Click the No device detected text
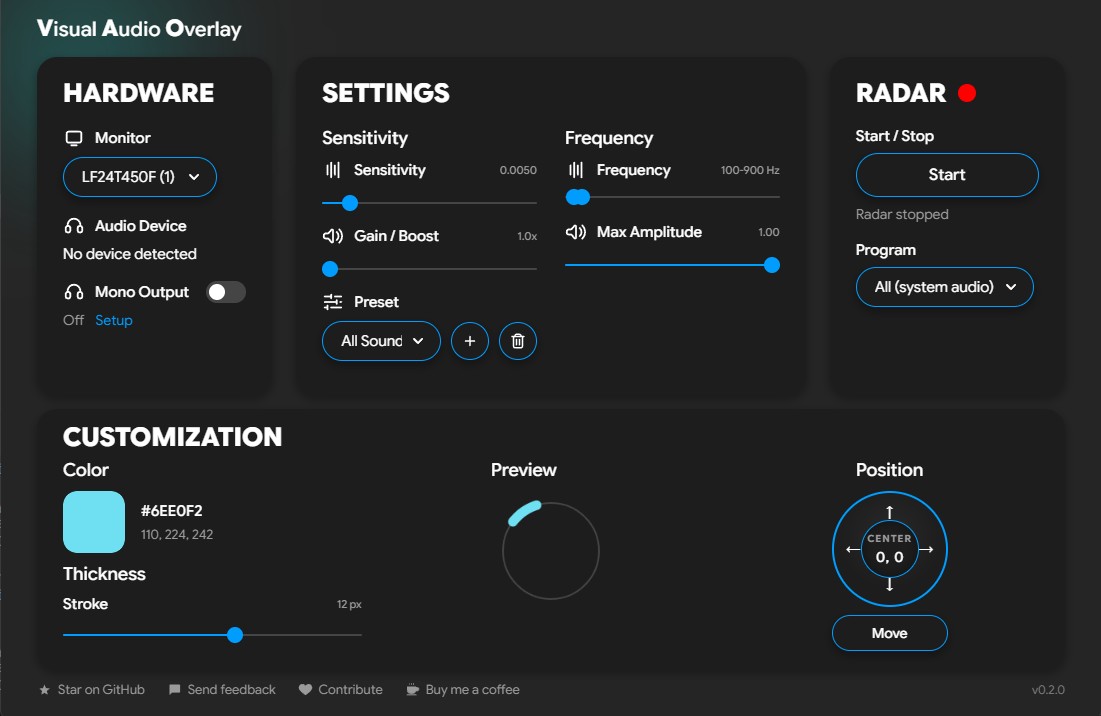Viewport: 1101px width, 716px height. pos(130,254)
